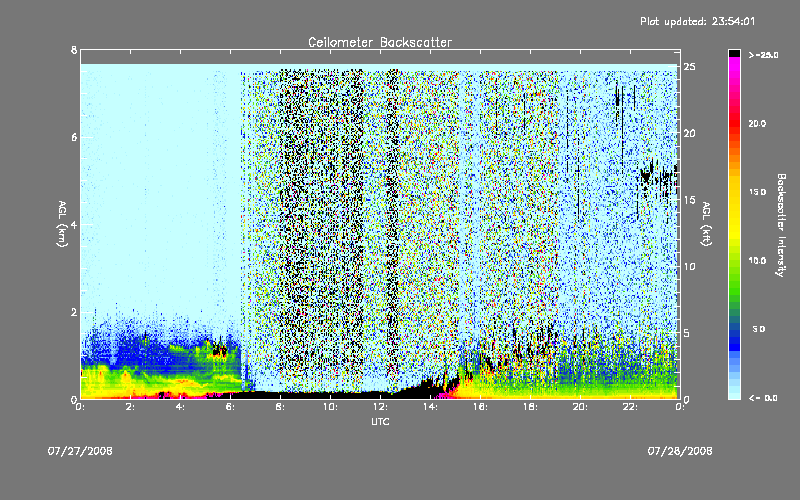Click the '8' km tick on the left axis
The height and width of the screenshot is (500, 800).
[x=74, y=50]
